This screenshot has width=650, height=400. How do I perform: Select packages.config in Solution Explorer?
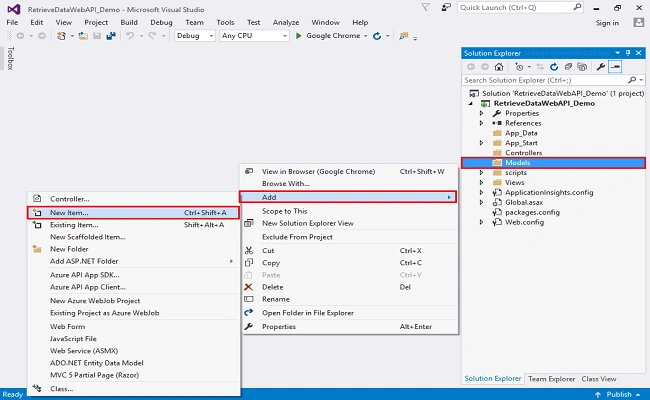(532, 212)
